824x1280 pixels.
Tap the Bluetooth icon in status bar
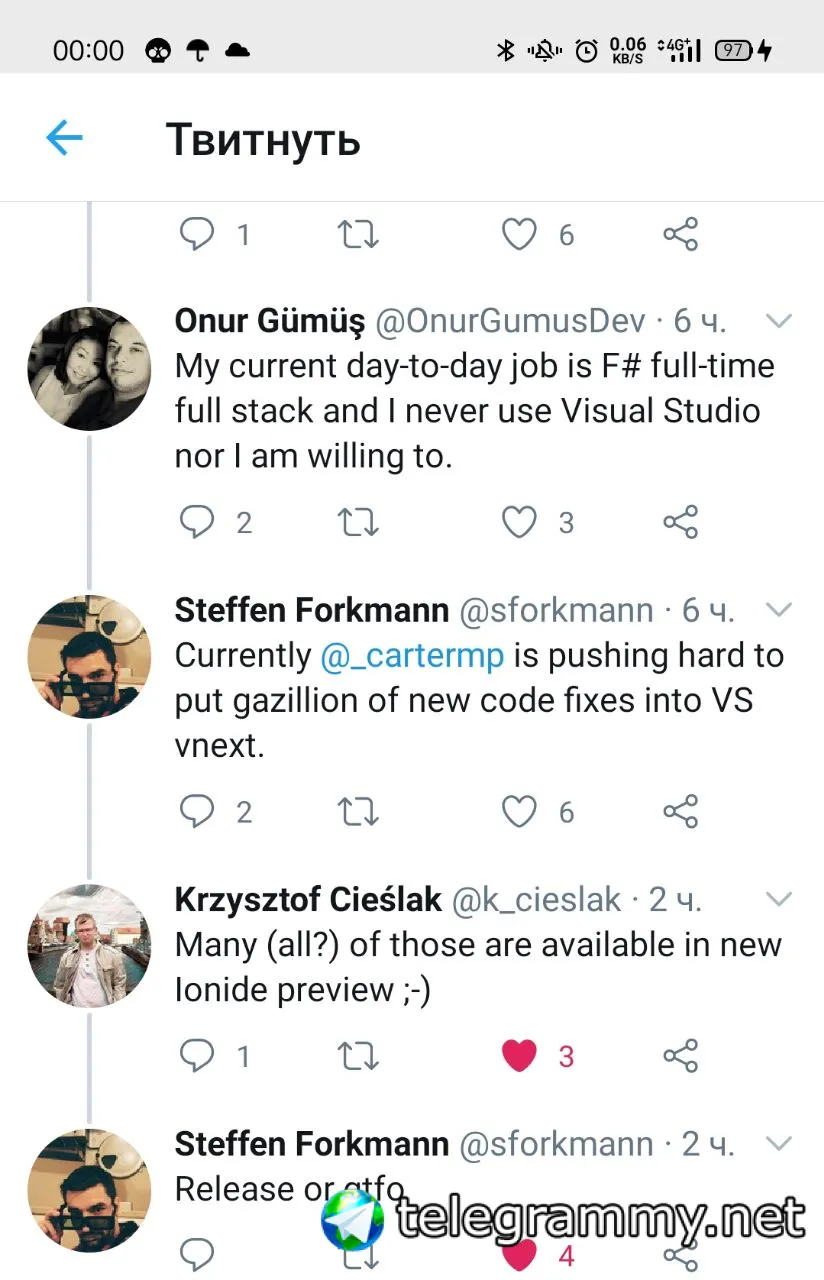tap(505, 50)
